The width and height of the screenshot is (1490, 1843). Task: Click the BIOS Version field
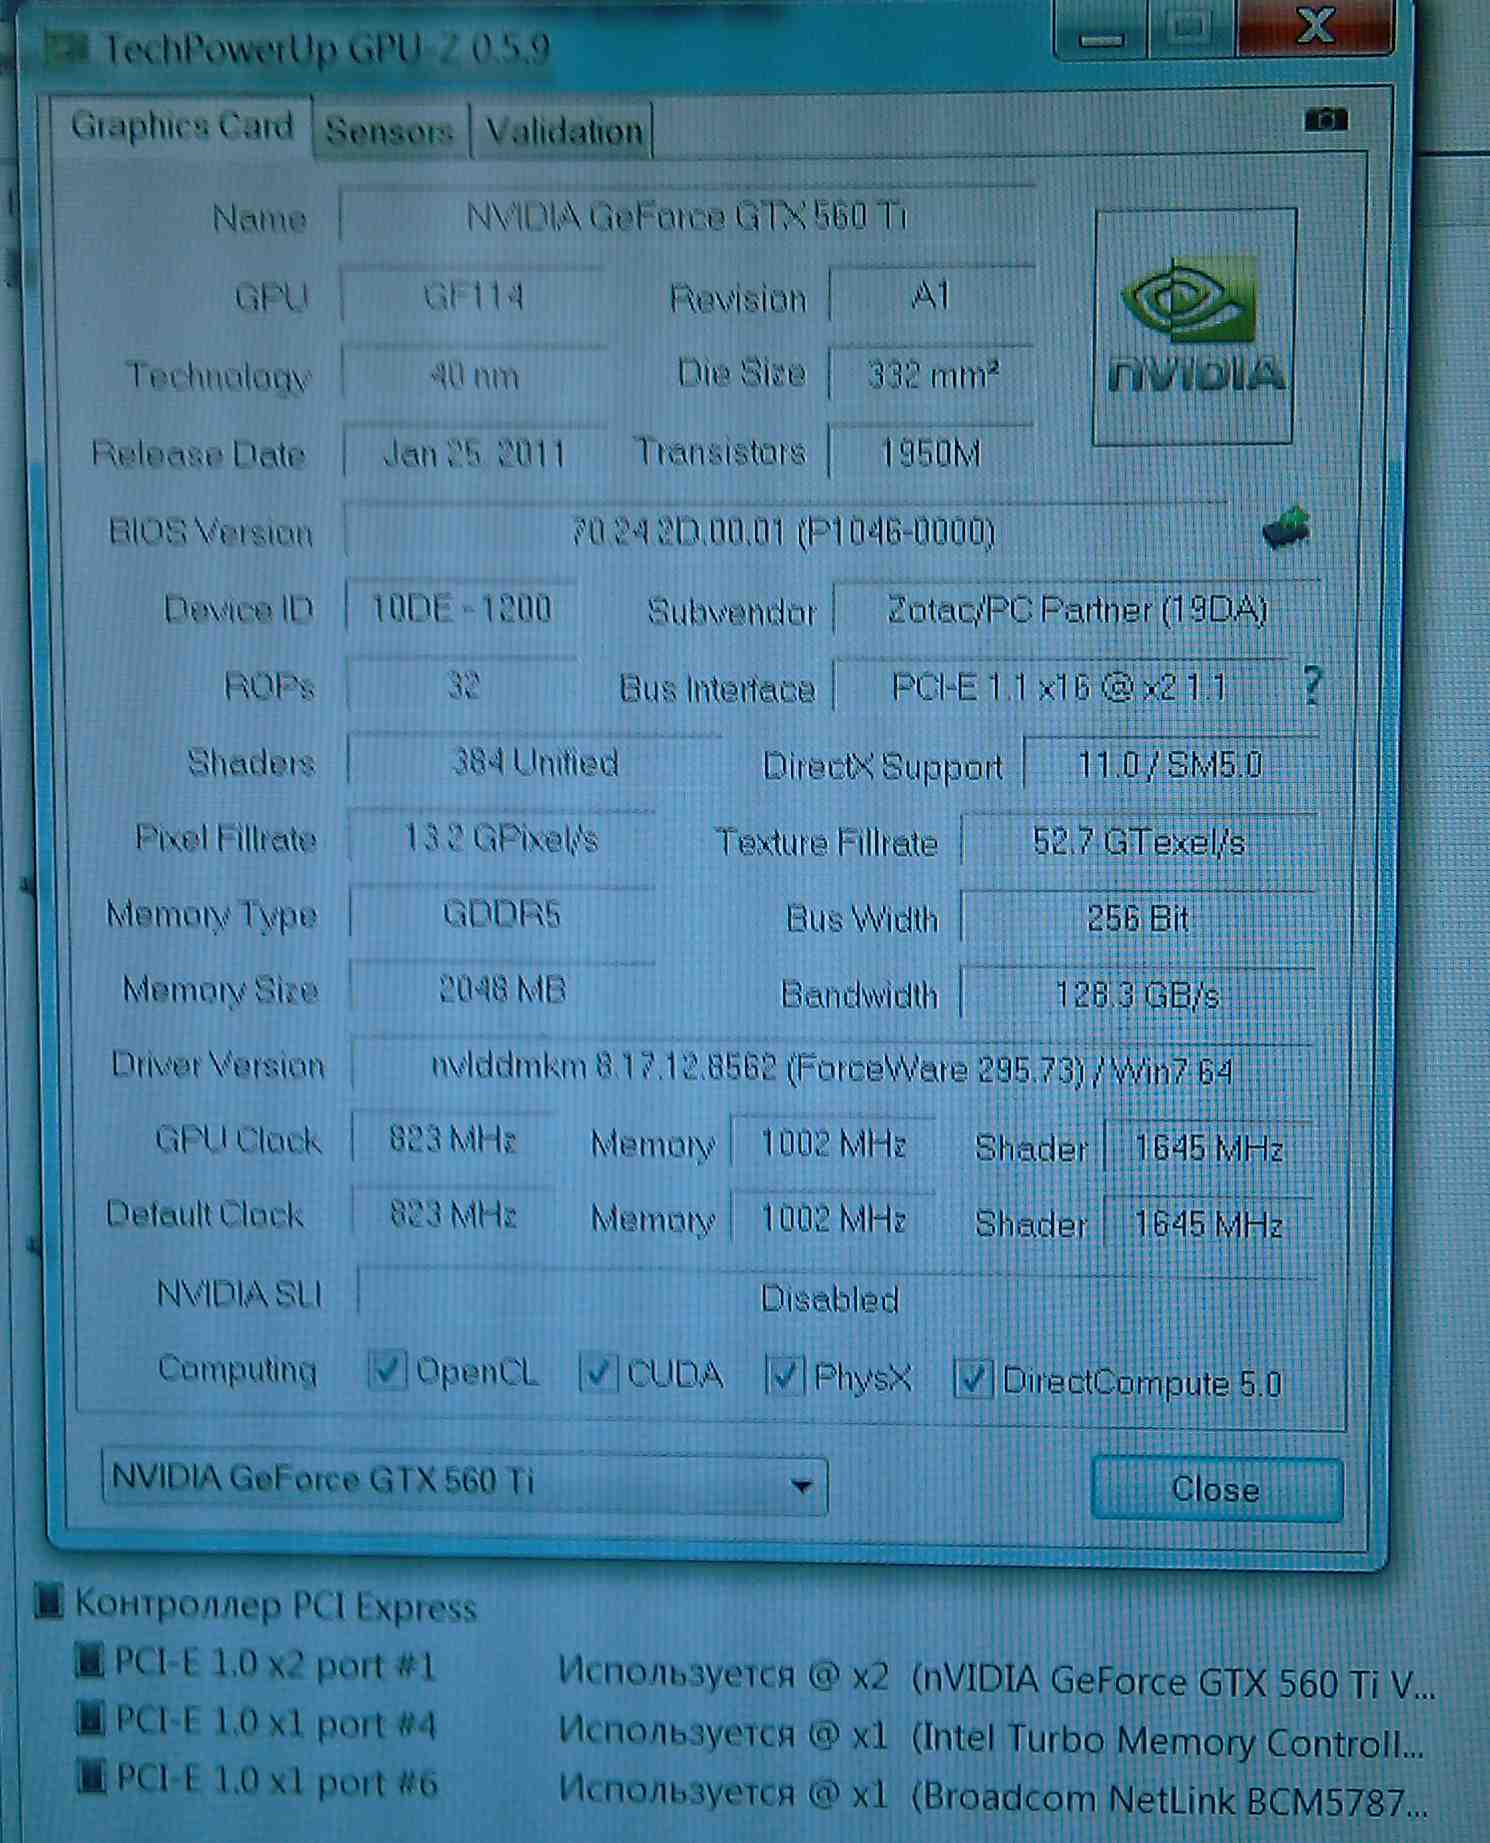(785, 531)
